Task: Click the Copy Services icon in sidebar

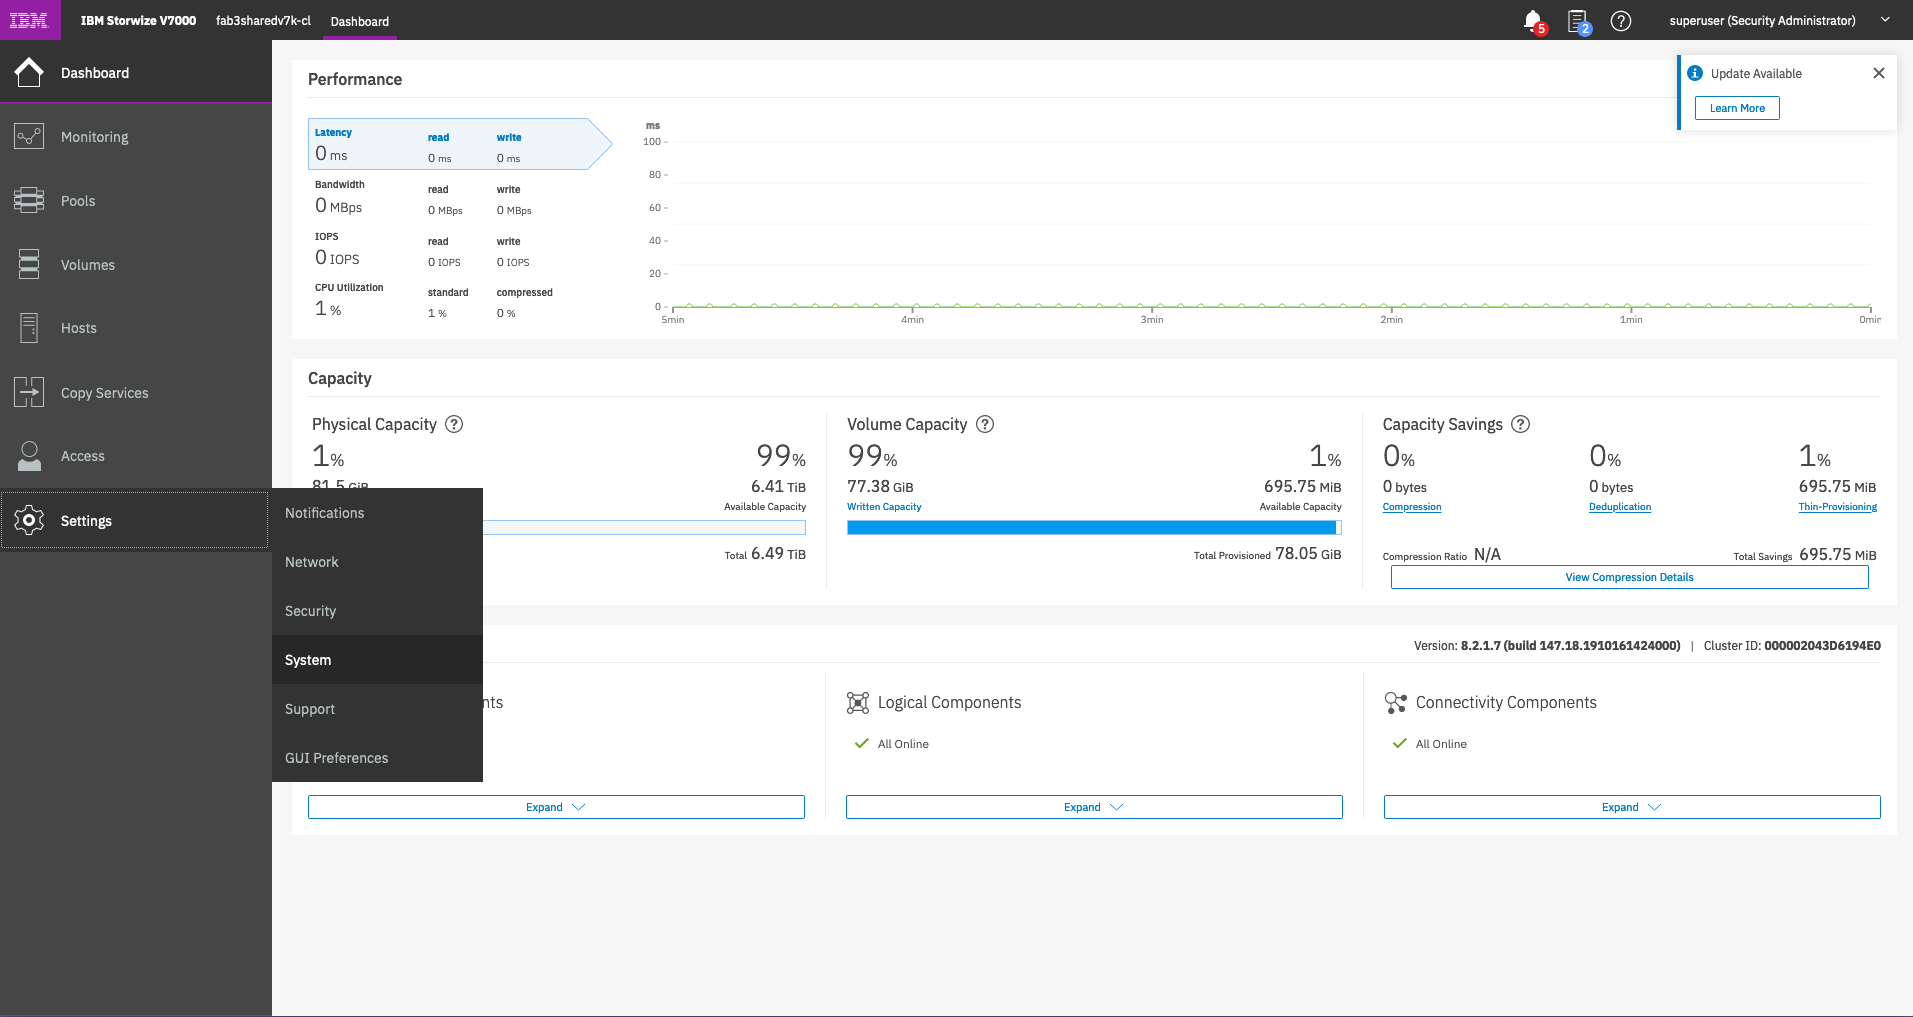Action: pyautogui.click(x=29, y=392)
